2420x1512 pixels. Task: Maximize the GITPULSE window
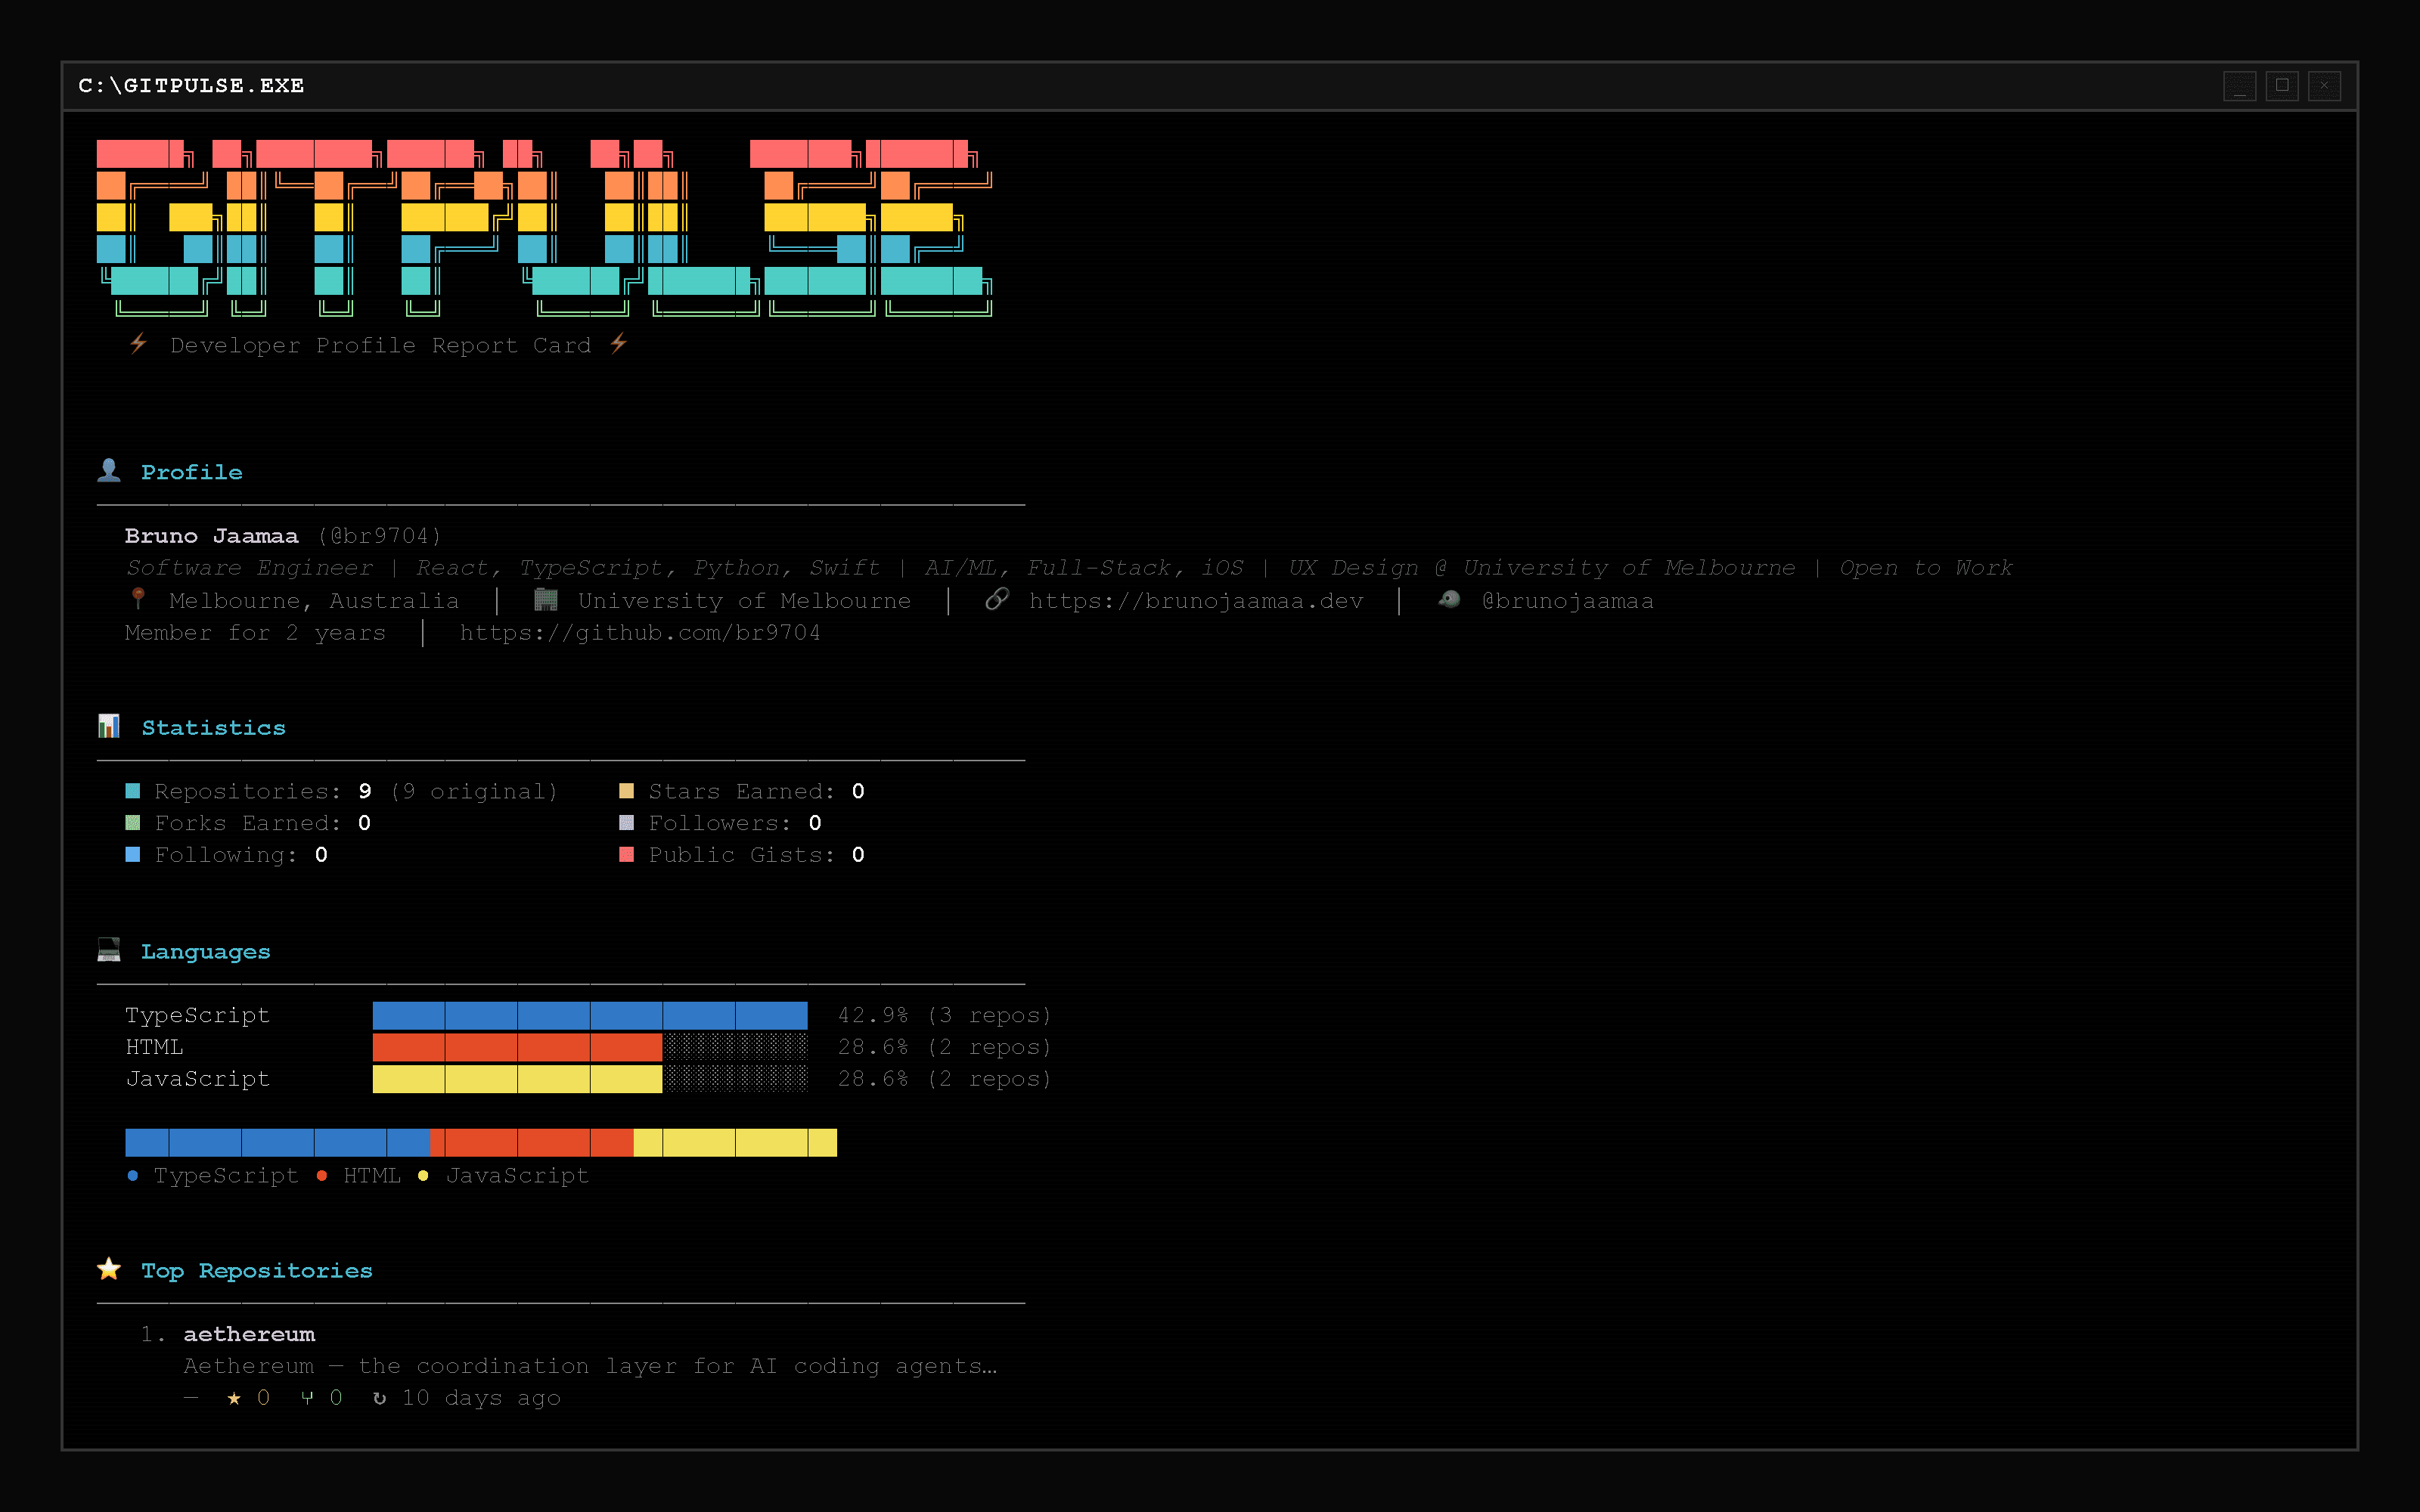[2282, 86]
